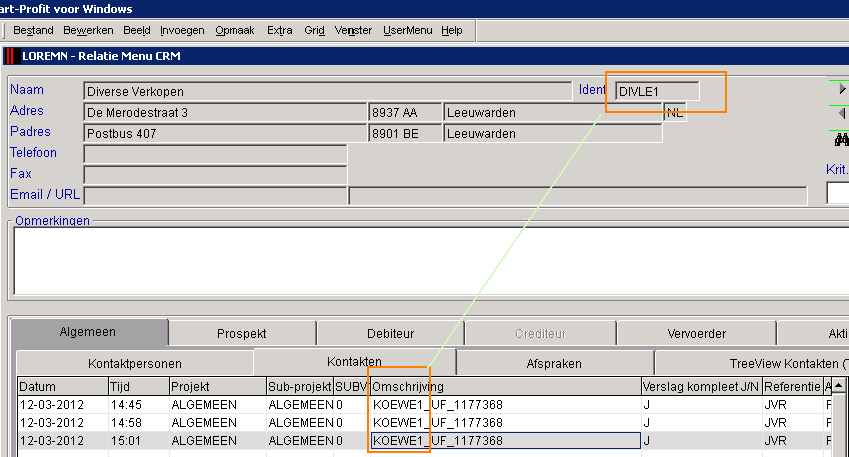Viewport: 849px width, 457px height.
Task: Open the Bewerken menu
Action: 88,30
